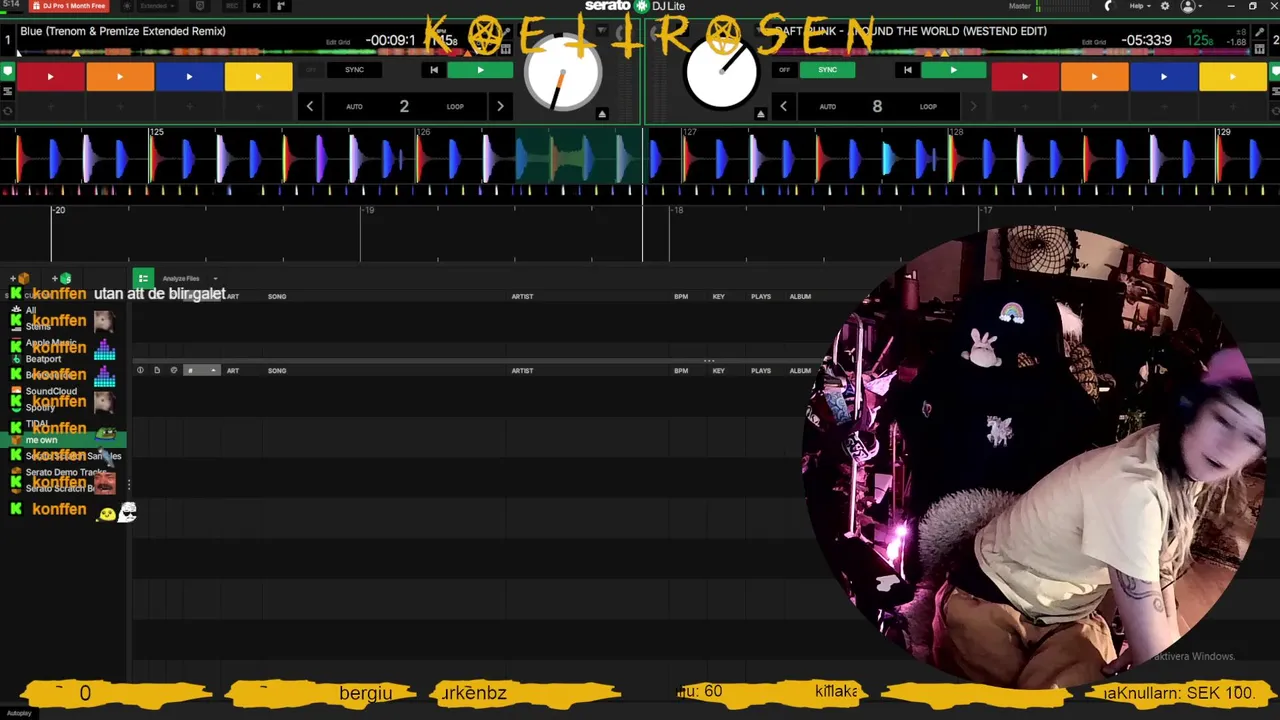Click the DJ Pro 1 Month Free button
Image resolution: width=1280 pixels, height=720 pixels.
pos(69,6)
